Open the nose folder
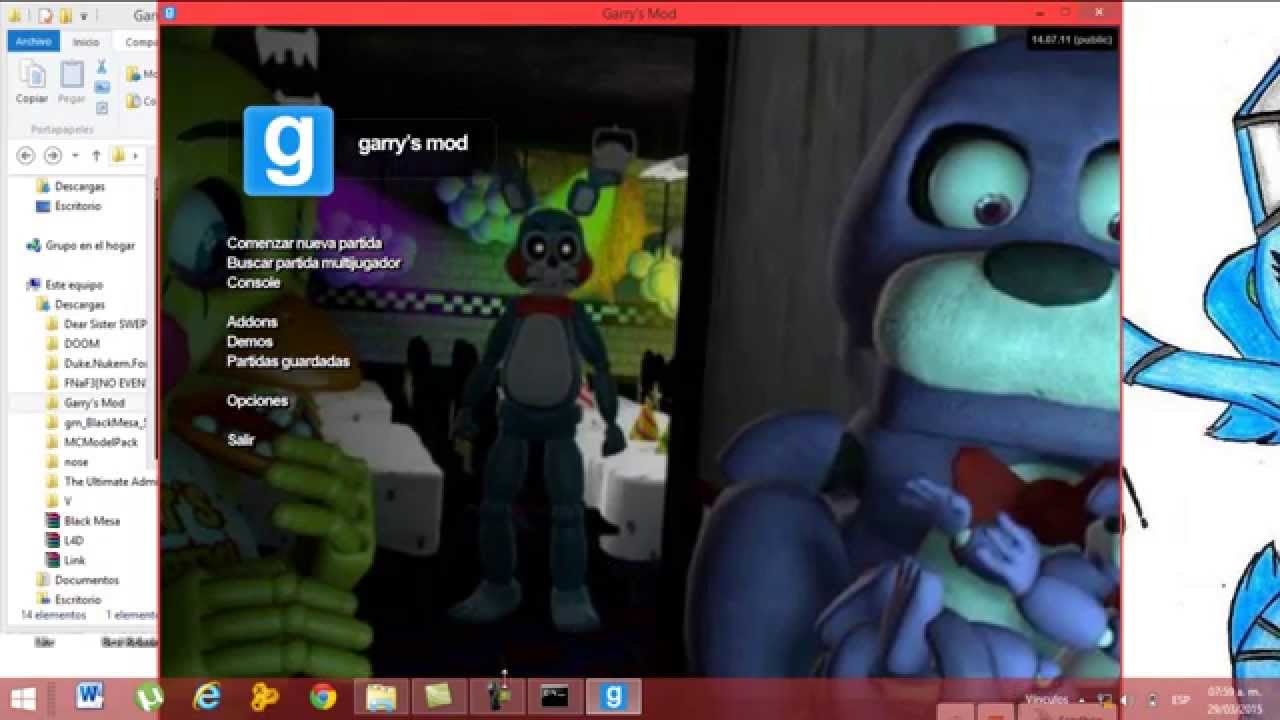 pyautogui.click(x=67, y=462)
